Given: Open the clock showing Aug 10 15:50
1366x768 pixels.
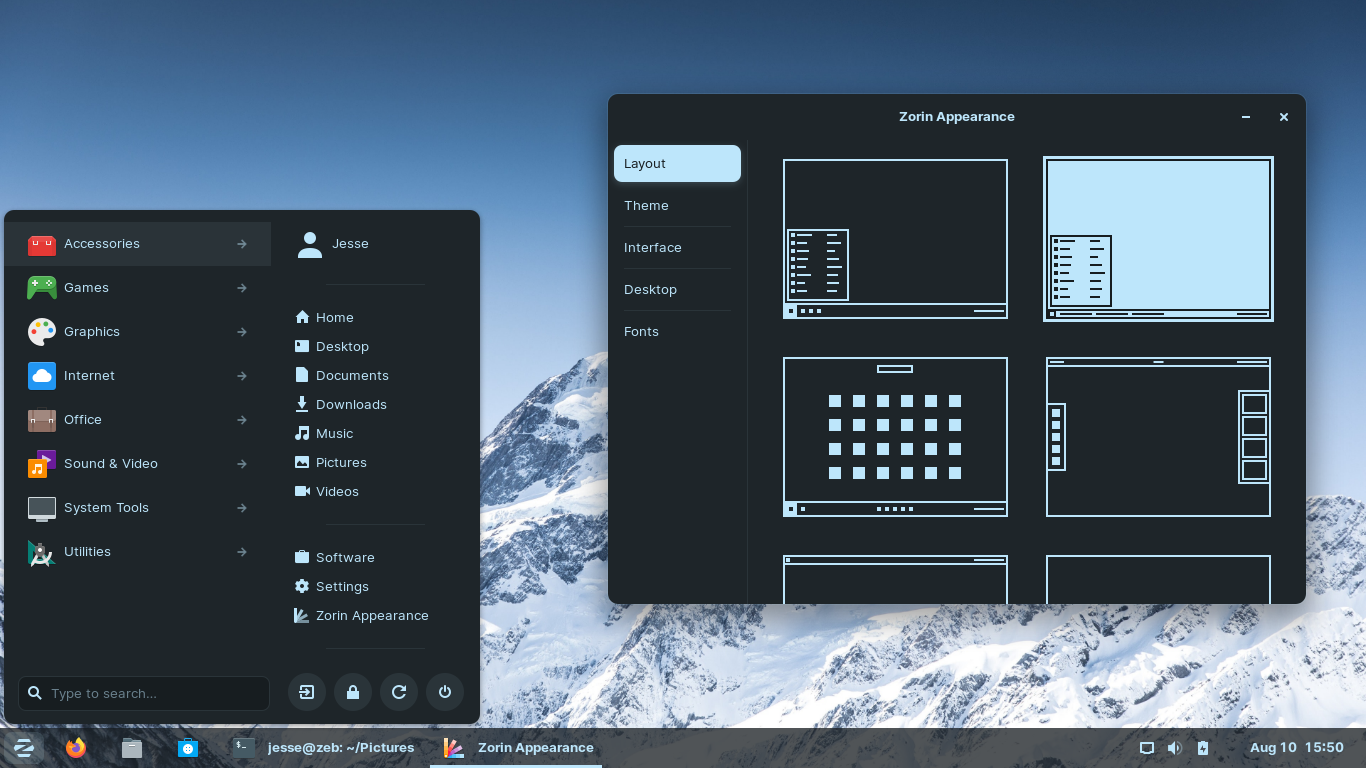Looking at the screenshot, I should (1297, 748).
